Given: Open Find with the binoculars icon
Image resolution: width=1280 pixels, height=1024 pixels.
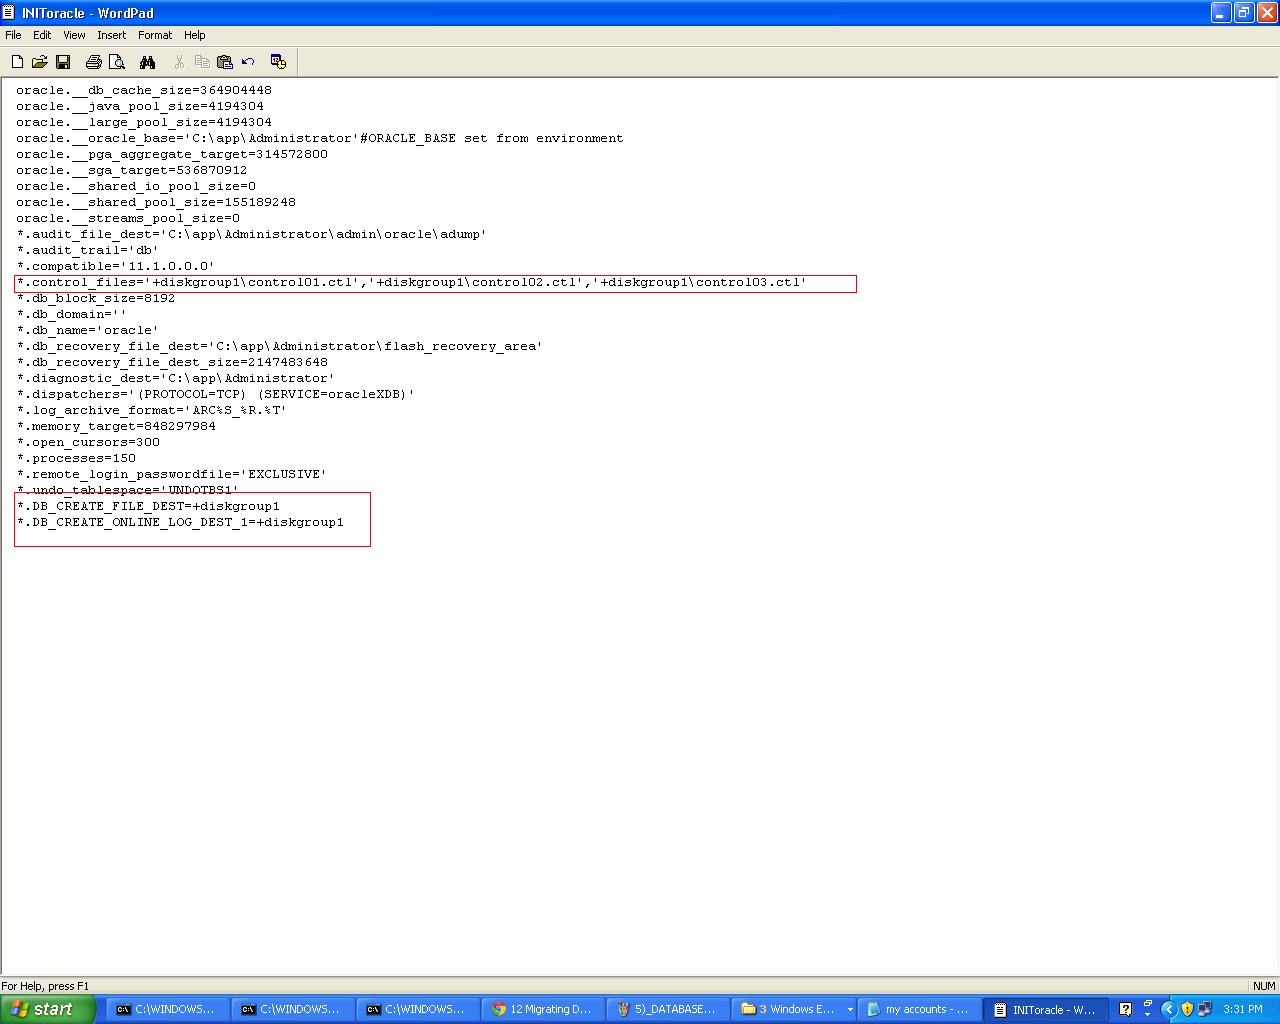Looking at the screenshot, I should coord(147,61).
